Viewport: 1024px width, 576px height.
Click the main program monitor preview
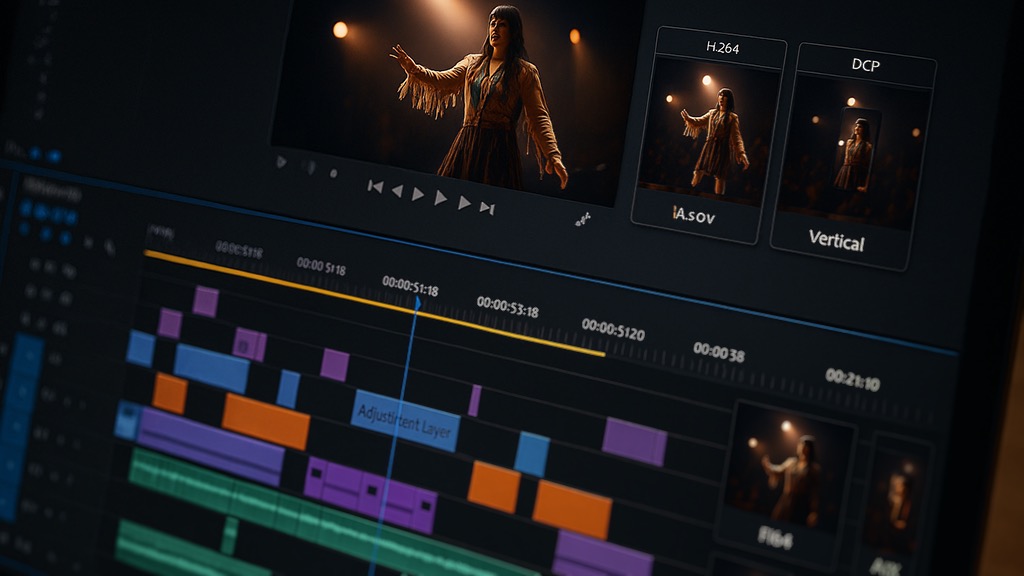457,98
